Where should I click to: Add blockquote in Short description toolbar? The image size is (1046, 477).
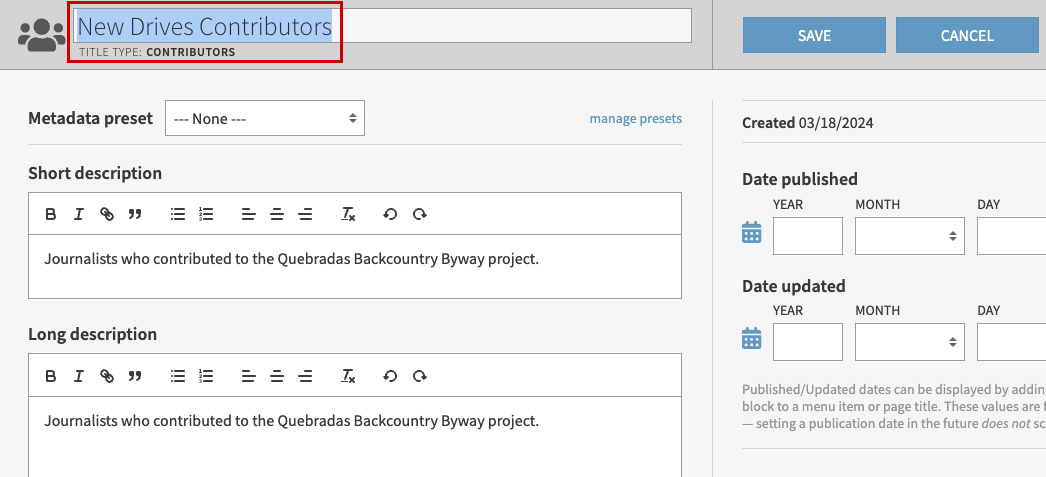[x=135, y=214]
